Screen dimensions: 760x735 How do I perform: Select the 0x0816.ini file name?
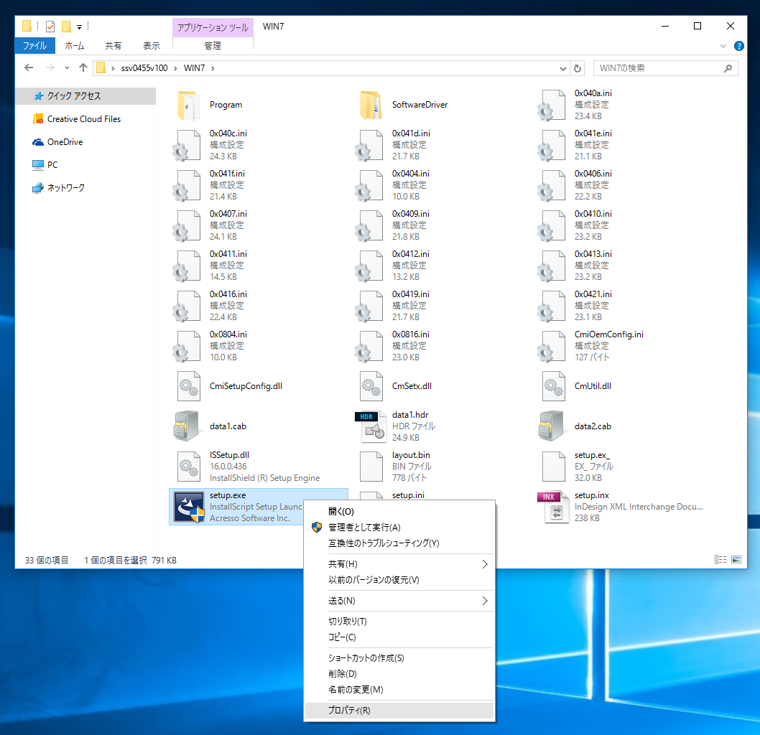(x=411, y=335)
